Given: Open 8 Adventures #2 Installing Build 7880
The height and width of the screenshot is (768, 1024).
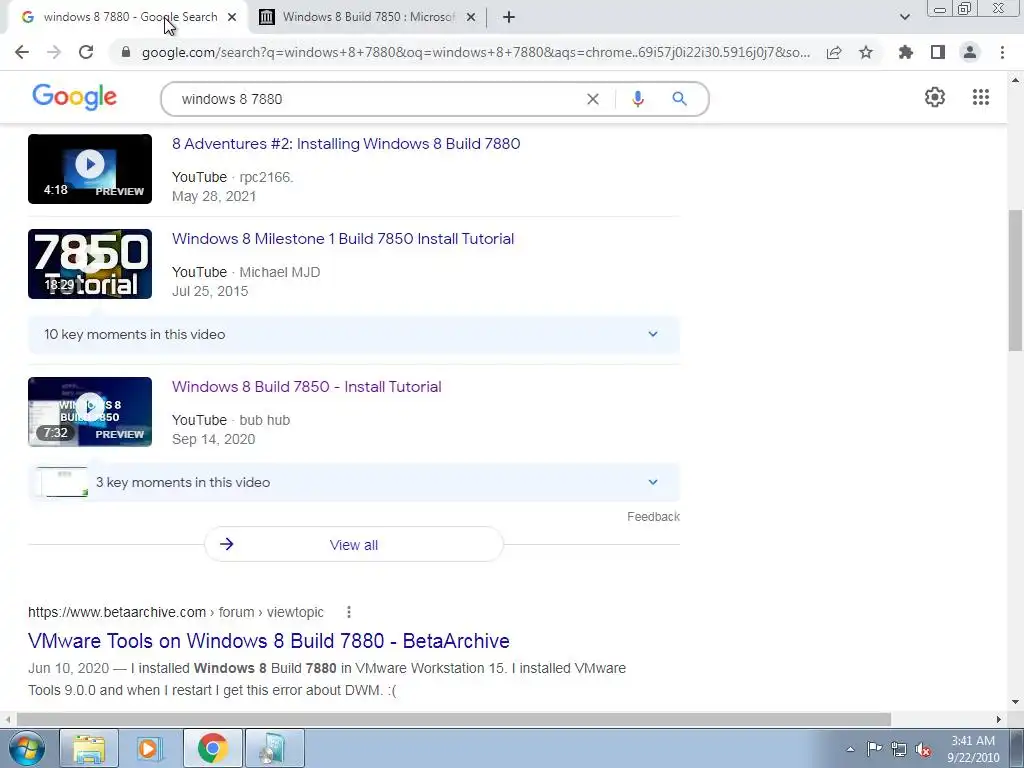Looking at the screenshot, I should click(x=346, y=144).
